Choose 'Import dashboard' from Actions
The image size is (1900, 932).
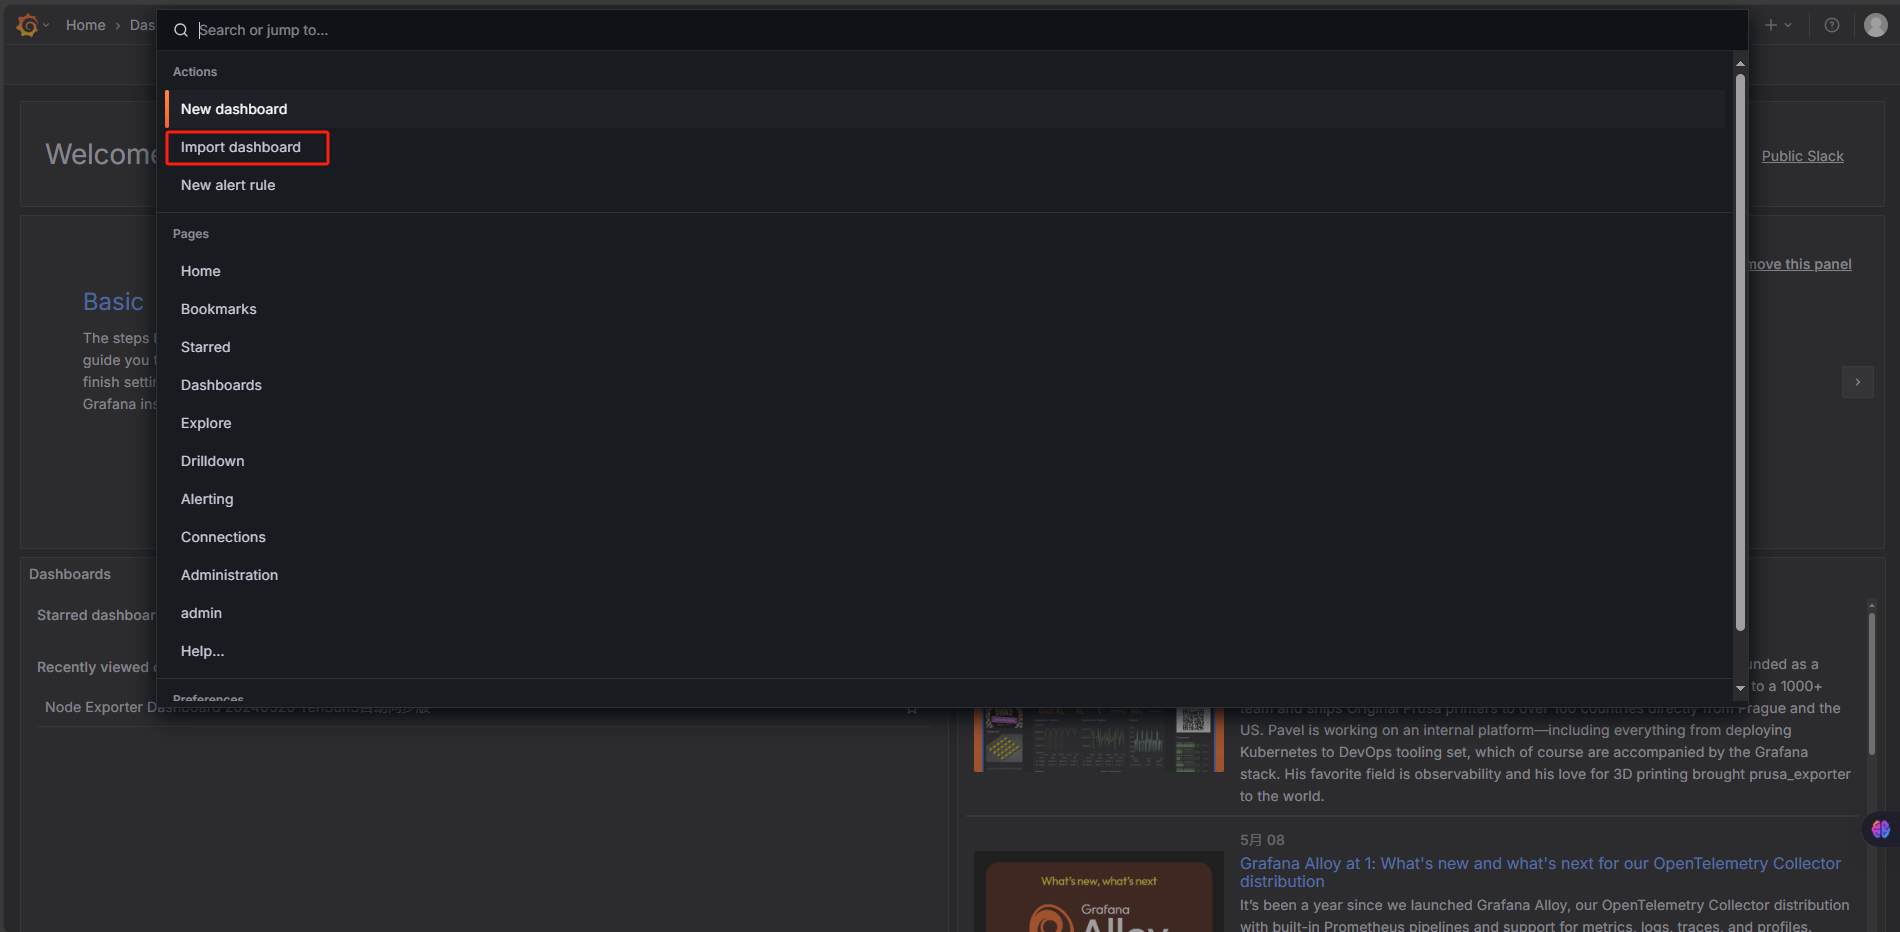[x=945, y=147]
